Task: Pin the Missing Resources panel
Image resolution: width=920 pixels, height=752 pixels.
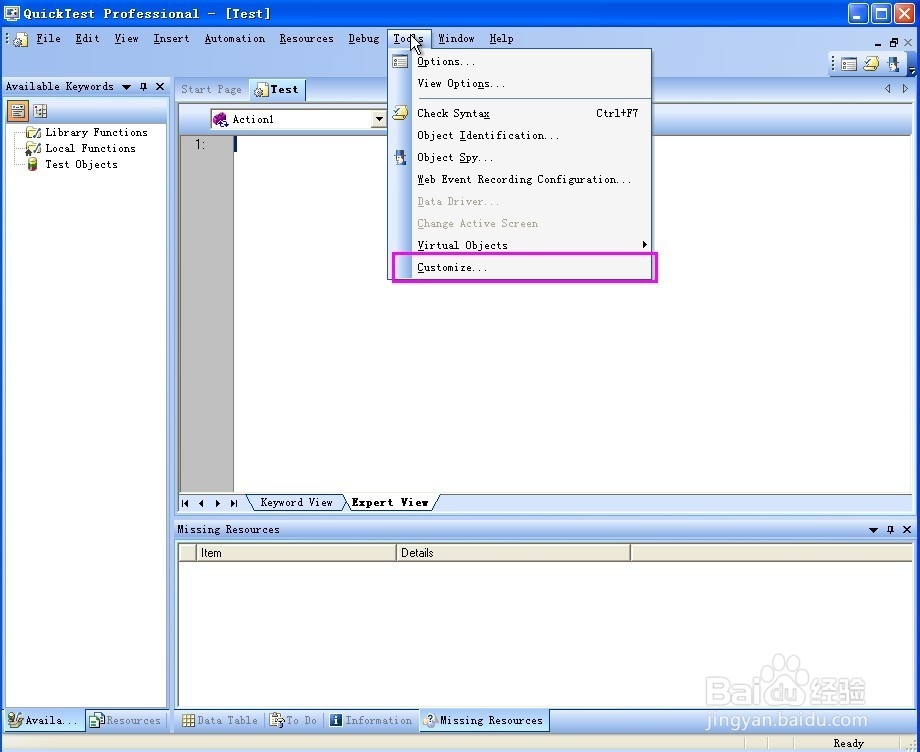Action: tap(890, 530)
